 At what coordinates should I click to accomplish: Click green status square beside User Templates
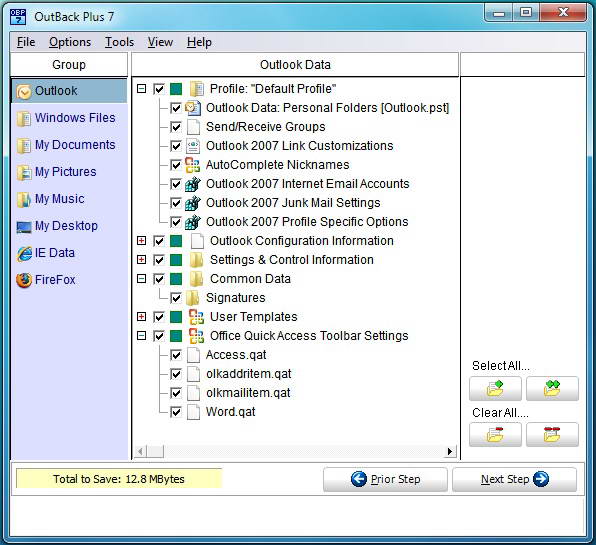coord(176,317)
